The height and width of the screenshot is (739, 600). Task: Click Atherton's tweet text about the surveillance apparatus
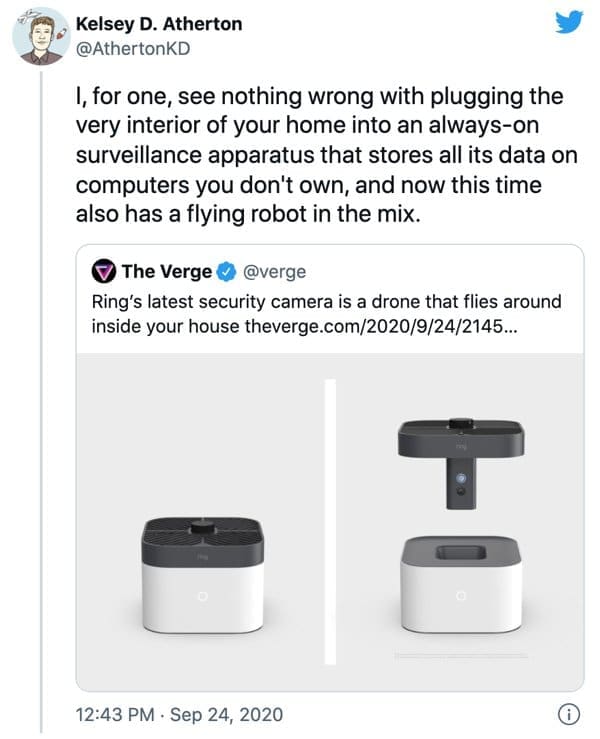point(320,157)
